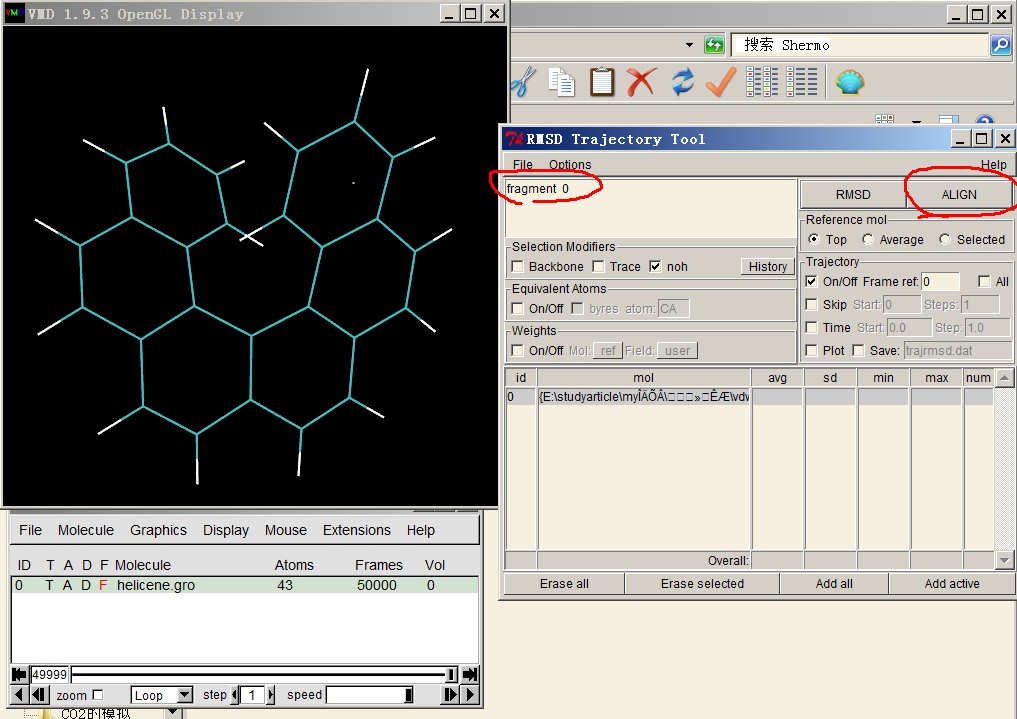Screen dimensions: 1017x719
Task: Click the Erase all button
Action: pyautogui.click(x=564, y=583)
